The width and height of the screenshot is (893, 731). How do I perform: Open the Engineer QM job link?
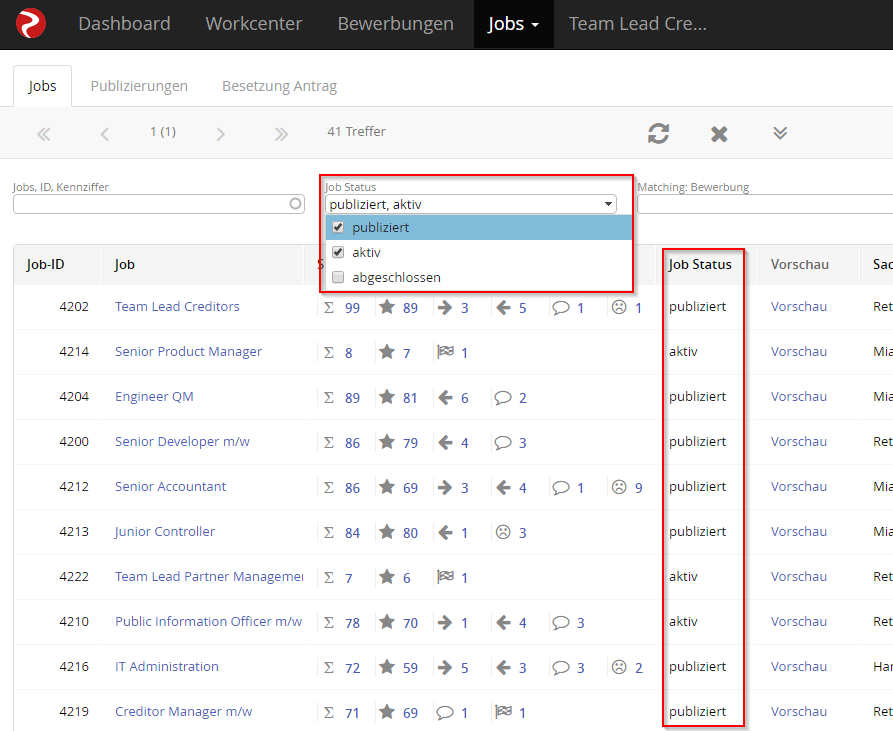click(x=154, y=396)
